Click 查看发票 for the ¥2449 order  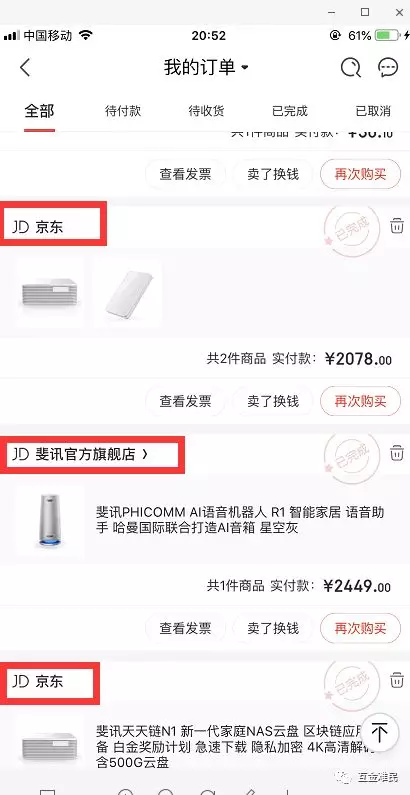(x=185, y=628)
